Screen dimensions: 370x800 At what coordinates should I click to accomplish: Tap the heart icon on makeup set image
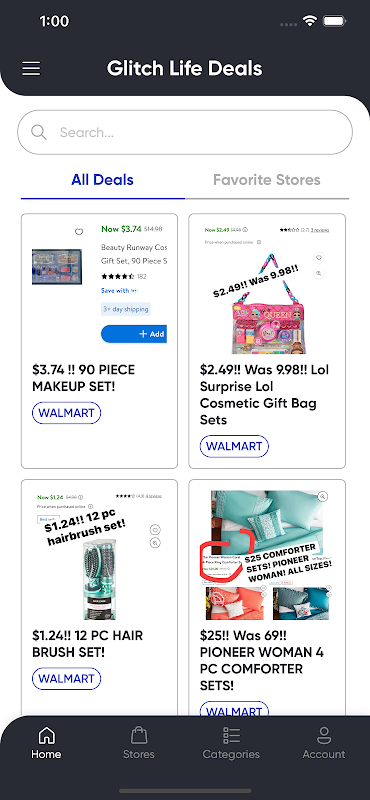coord(79,232)
